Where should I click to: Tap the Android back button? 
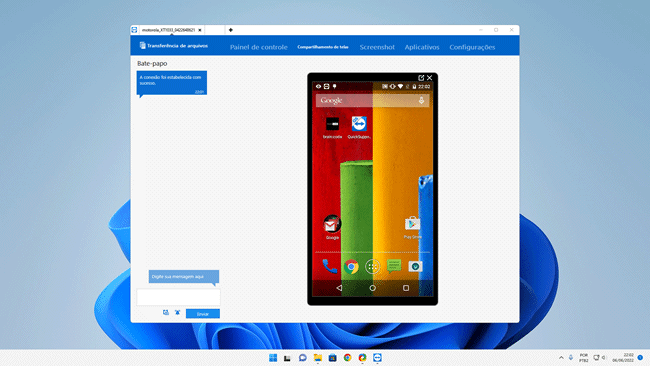point(339,288)
